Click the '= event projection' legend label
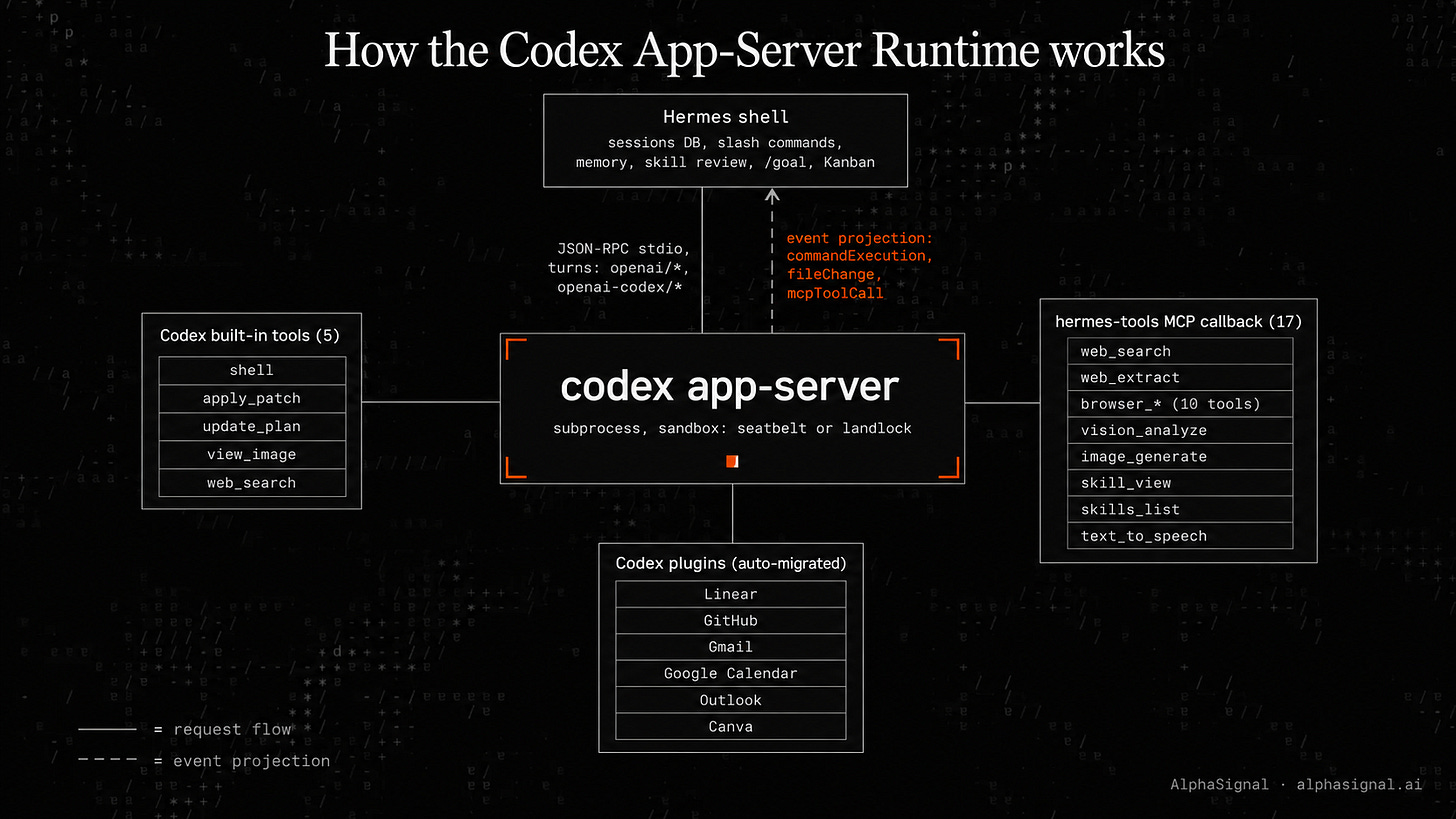1456x819 pixels. click(x=241, y=761)
